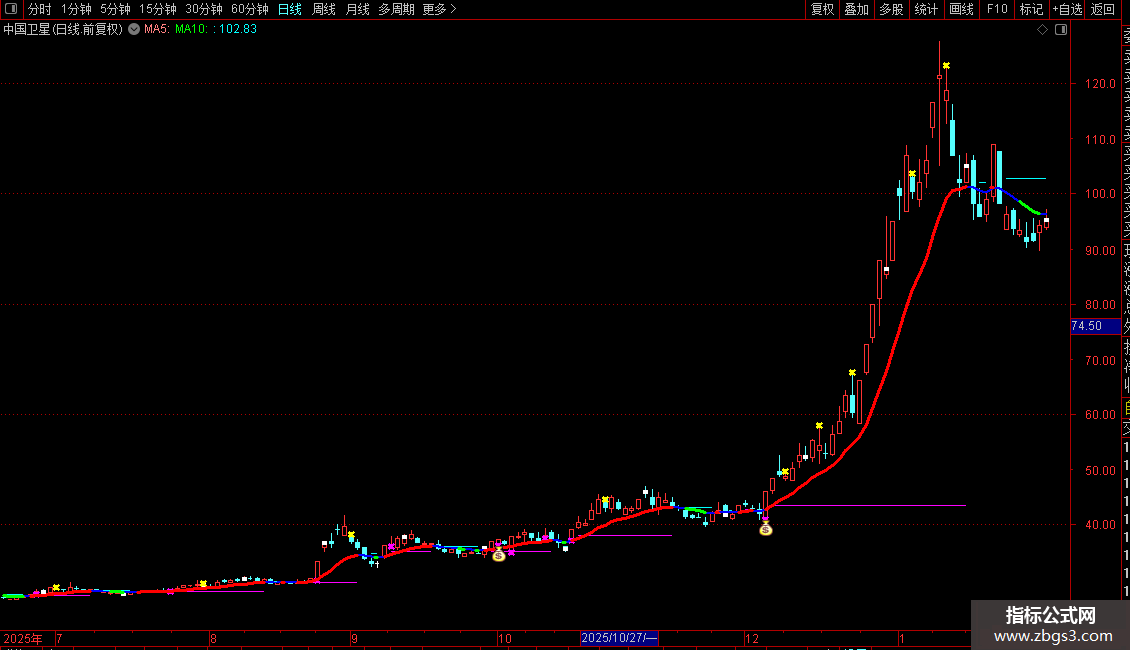Image resolution: width=1130 pixels, height=650 pixels.
Task: Toggle the left panel icon at top-left
Action: tap(11, 9)
